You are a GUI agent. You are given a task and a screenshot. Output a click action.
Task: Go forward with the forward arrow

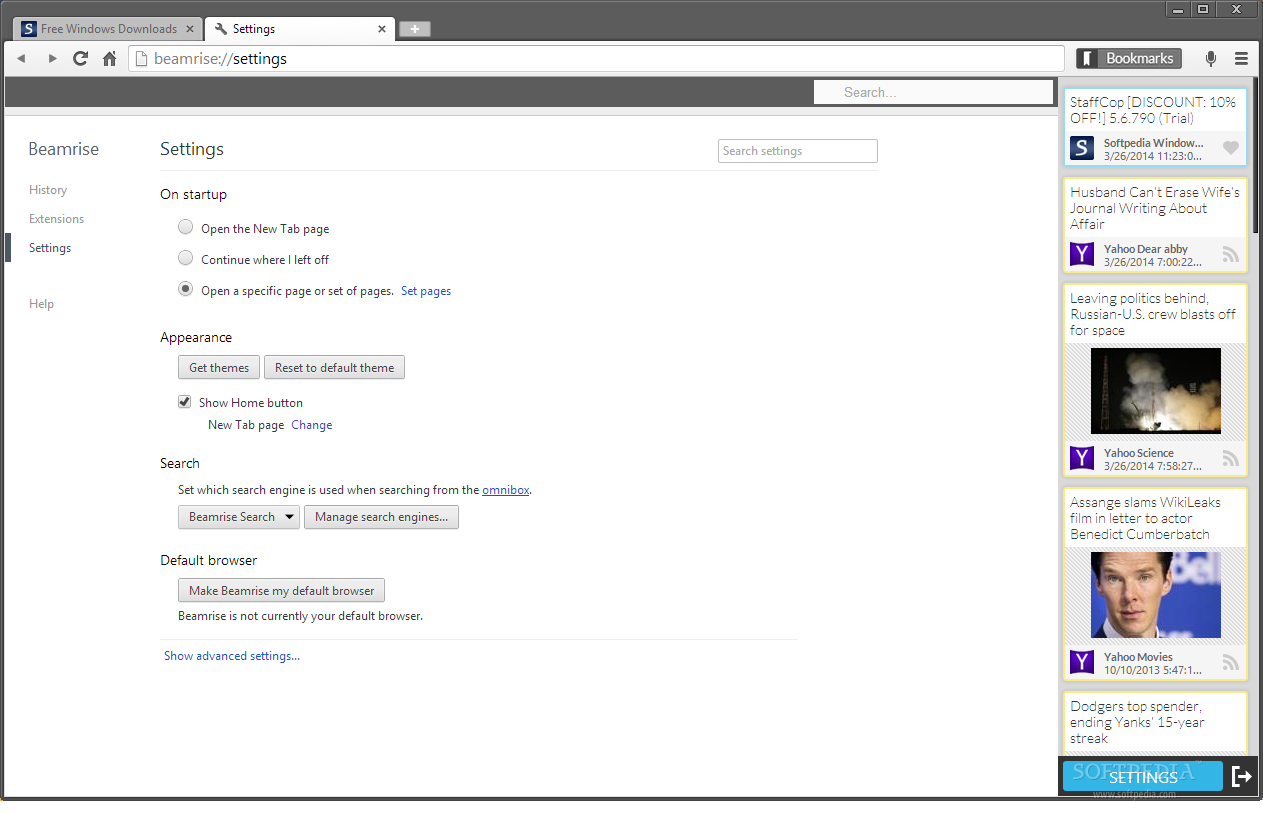point(53,59)
